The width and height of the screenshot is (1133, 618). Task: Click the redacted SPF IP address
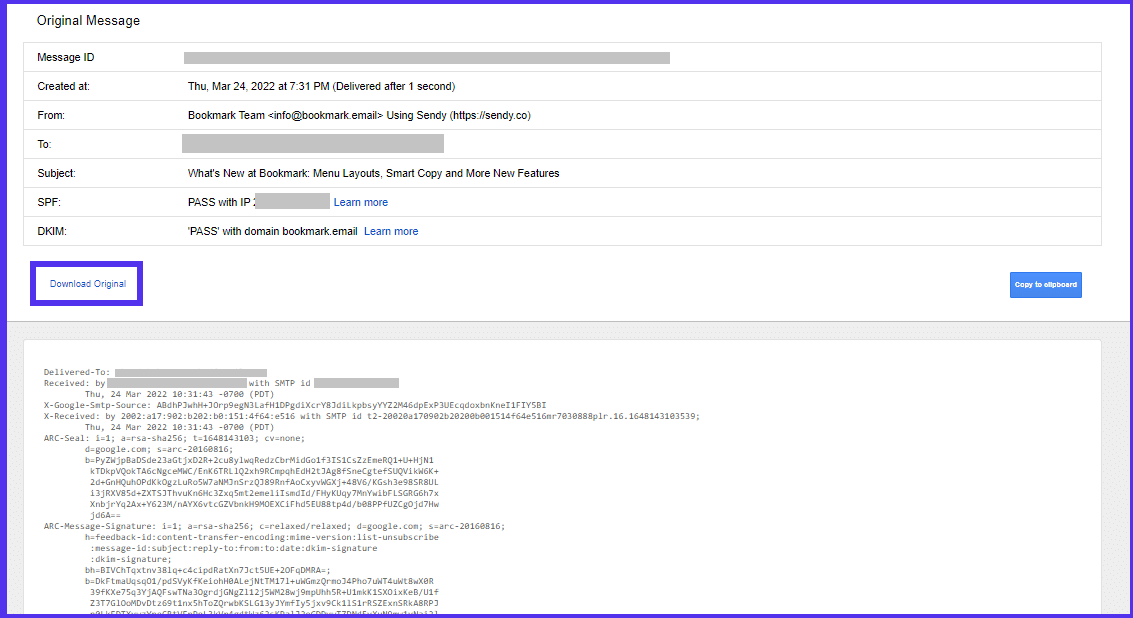tap(295, 201)
